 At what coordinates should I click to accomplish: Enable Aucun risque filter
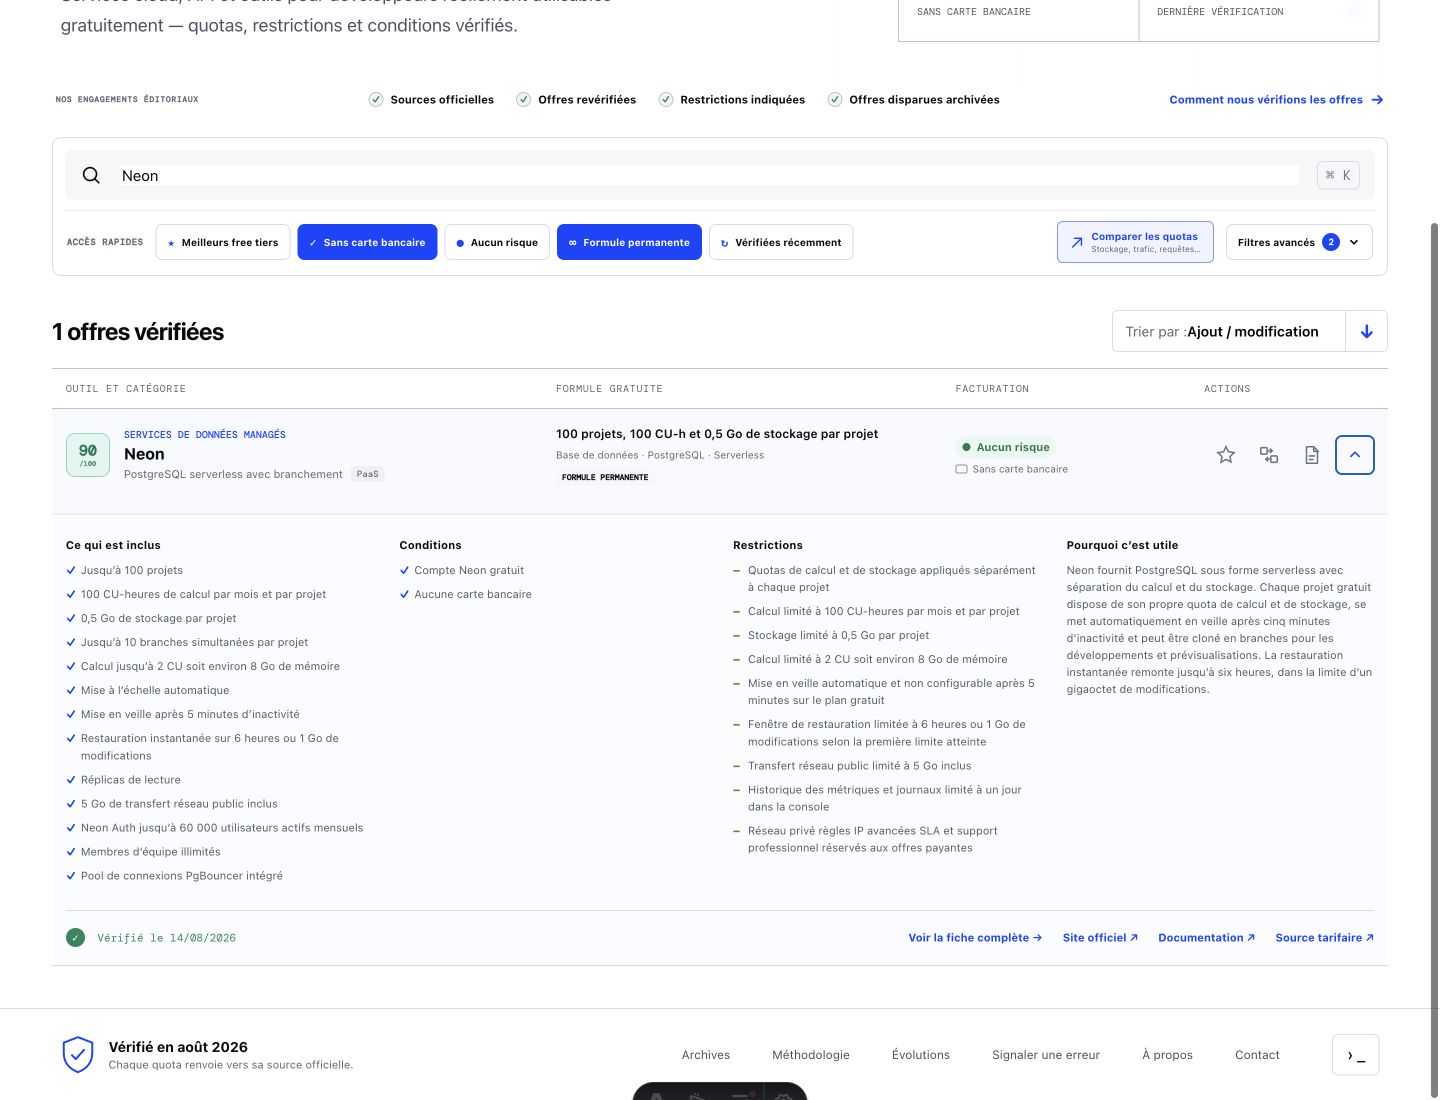coord(497,242)
